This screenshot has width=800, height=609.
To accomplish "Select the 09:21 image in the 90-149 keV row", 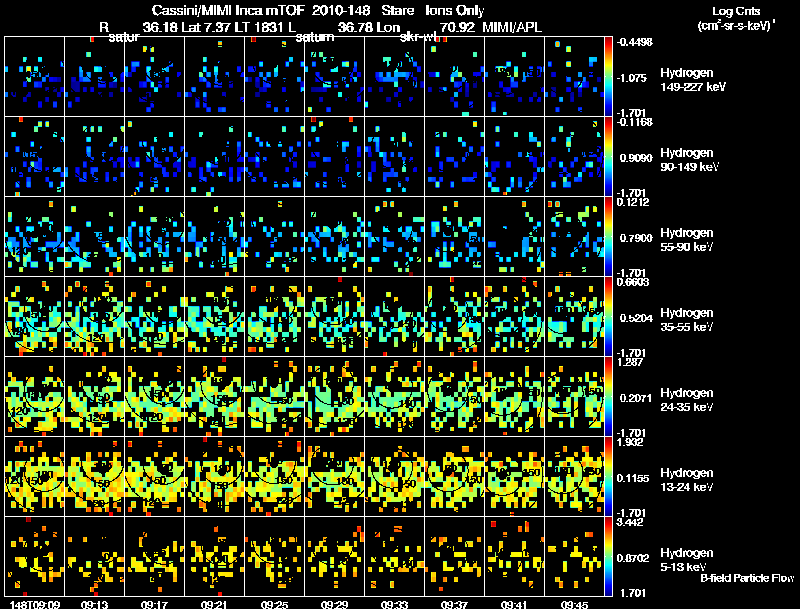I will [215, 157].
